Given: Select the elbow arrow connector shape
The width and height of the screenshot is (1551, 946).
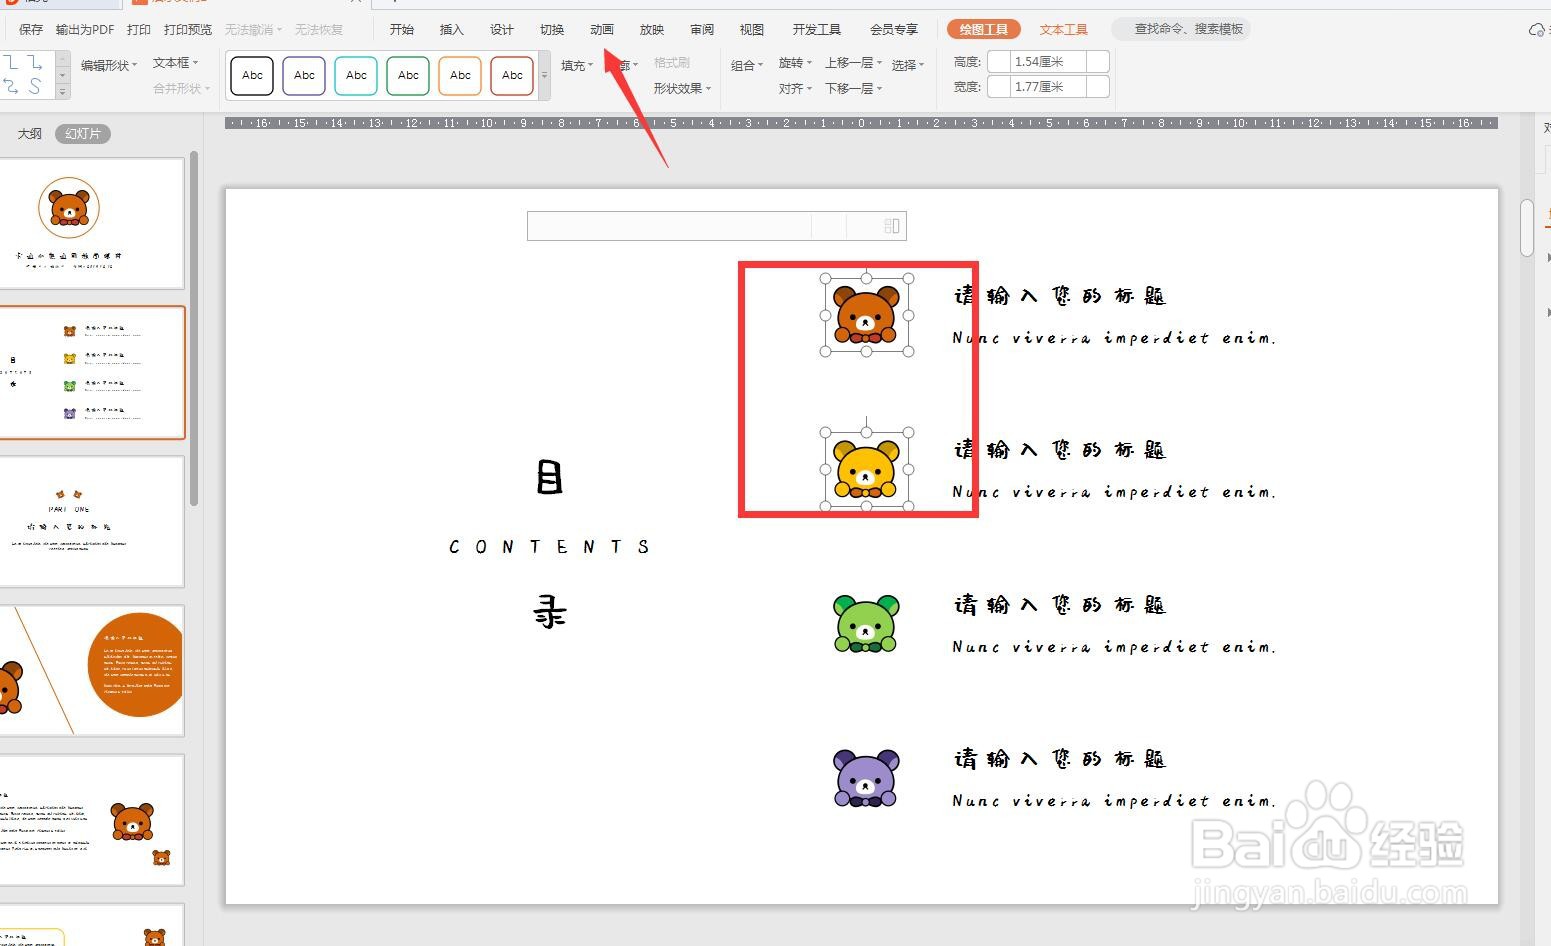Looking at the screenshot, I should point(35,63).
